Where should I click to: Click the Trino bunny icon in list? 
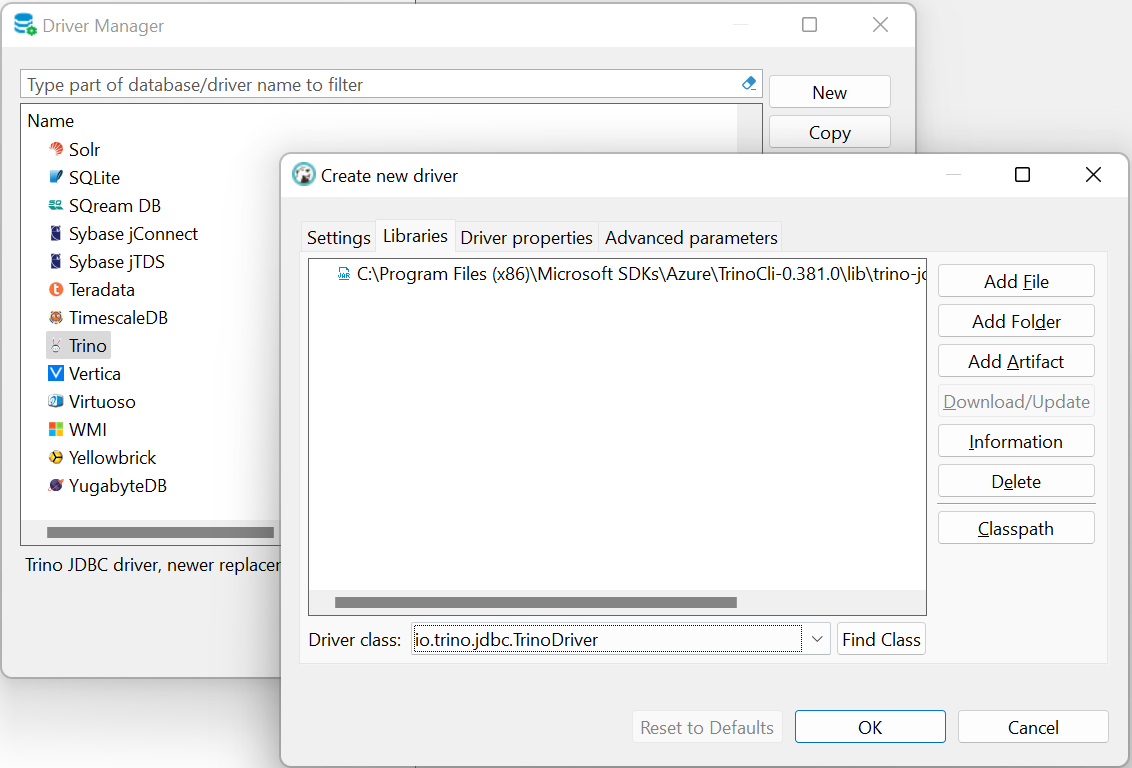[56, 346]
